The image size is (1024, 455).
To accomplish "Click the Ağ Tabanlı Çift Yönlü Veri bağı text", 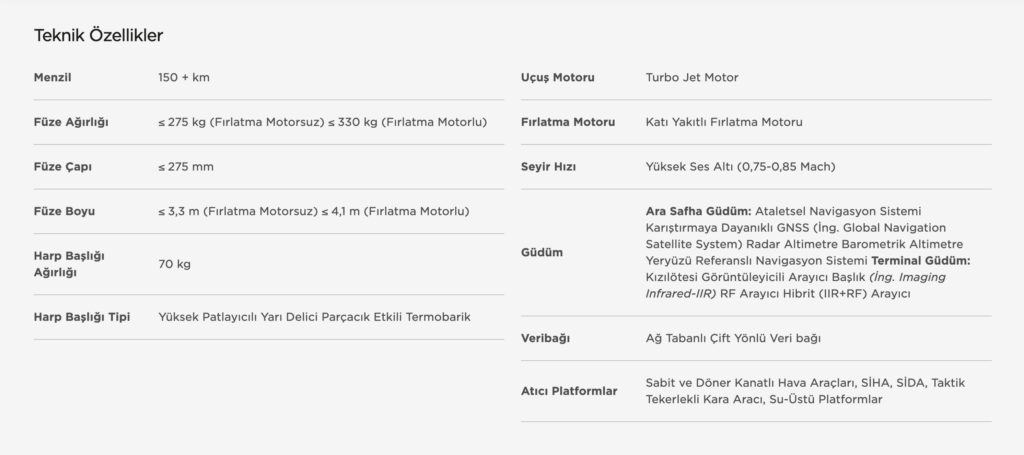I will point(733,338).
